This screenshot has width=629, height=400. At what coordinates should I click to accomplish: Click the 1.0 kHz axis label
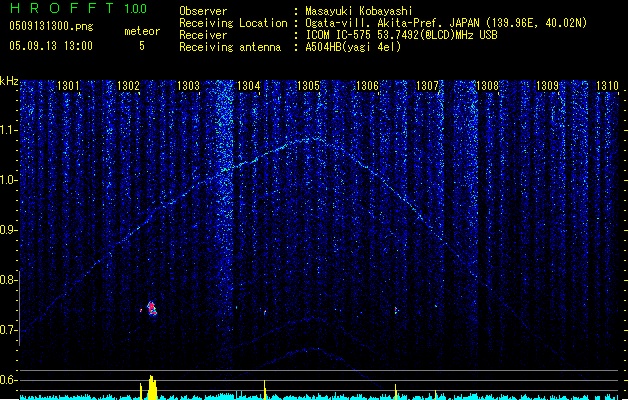pos(9,180)
